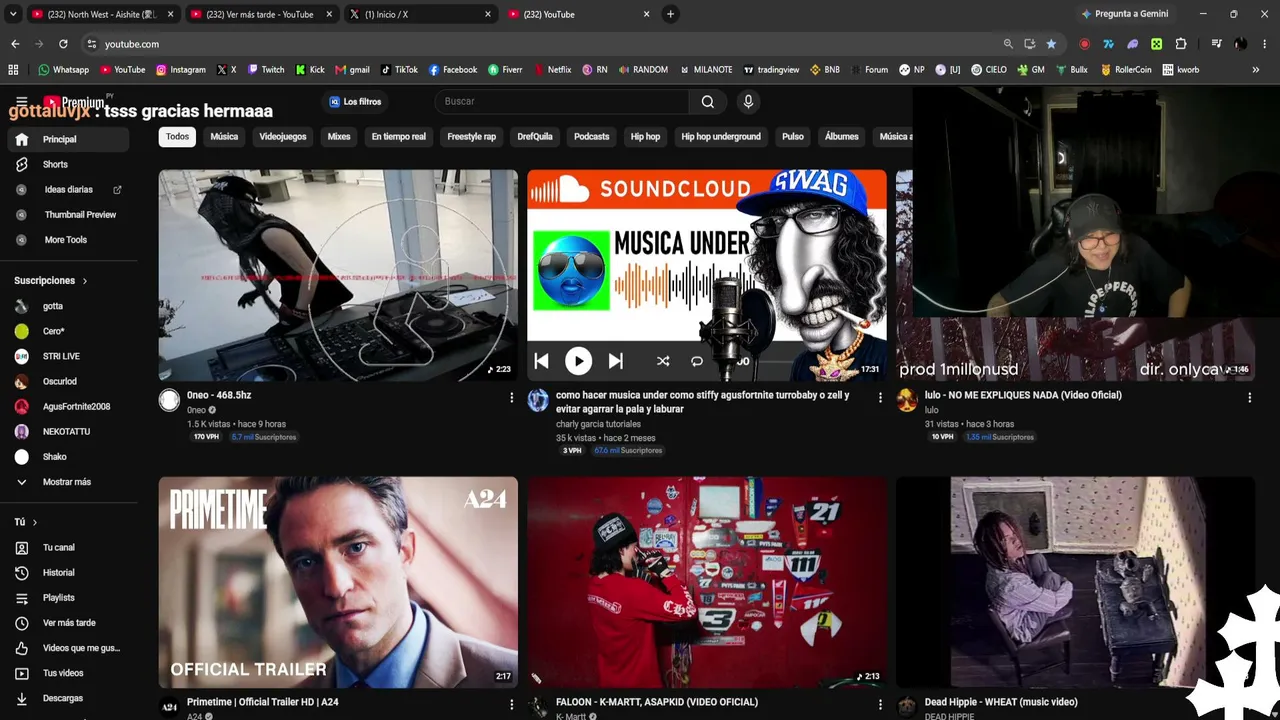Screen dimensions: 1280x720
Task: Open the tab search dropdown arrow
Action: coord(13,14)
